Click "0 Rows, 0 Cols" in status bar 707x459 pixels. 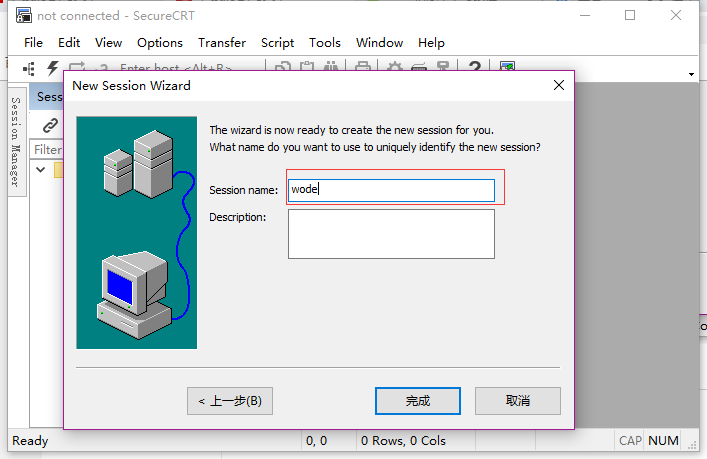pos(403,441)
